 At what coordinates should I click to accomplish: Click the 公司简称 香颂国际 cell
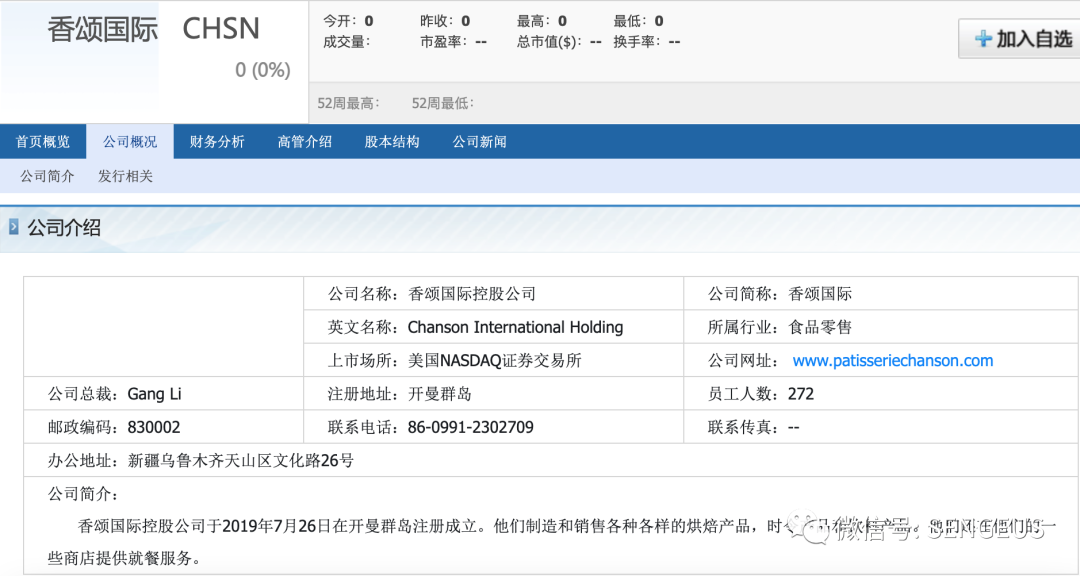(x=880, y=294)
